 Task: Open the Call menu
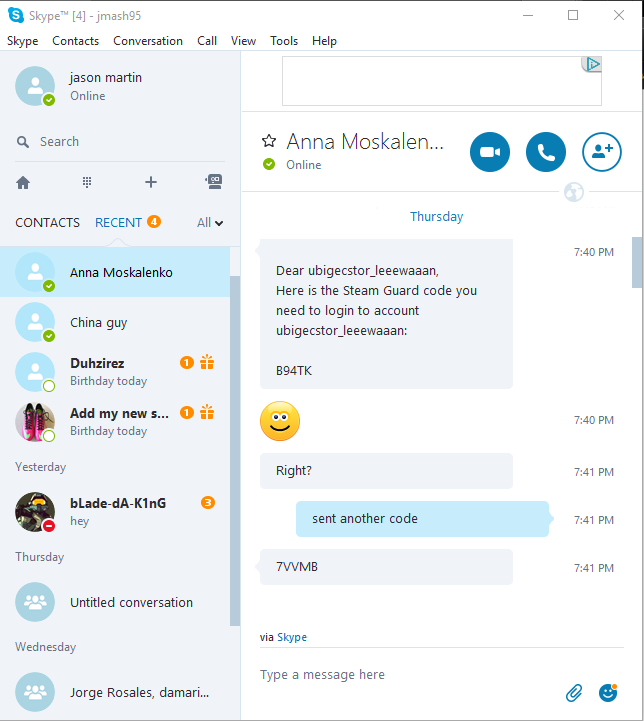207,41
